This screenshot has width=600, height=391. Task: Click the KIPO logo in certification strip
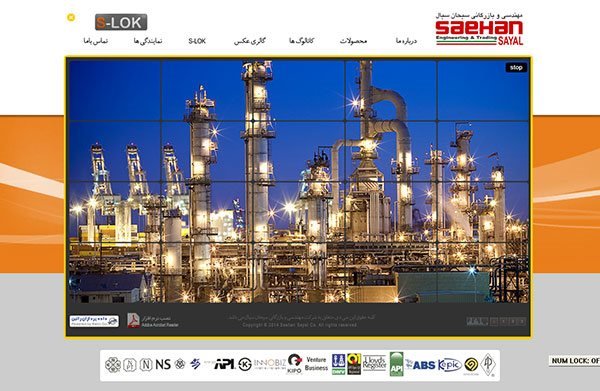pyautogui.click(x=294, y=364)
